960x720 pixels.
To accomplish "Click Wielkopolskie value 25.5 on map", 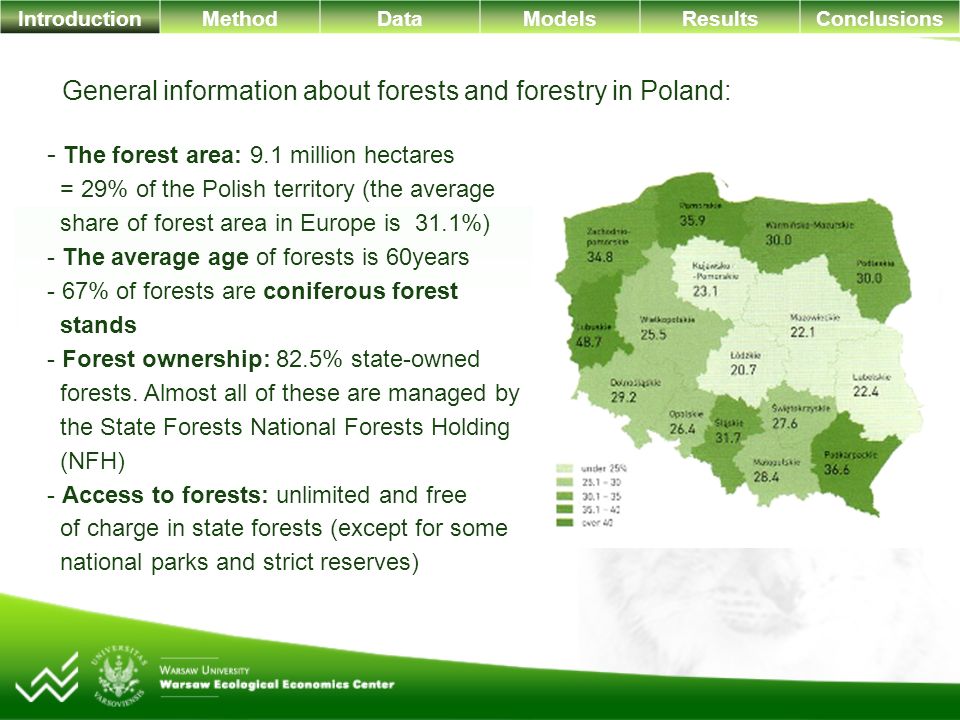I will (653, 334).
